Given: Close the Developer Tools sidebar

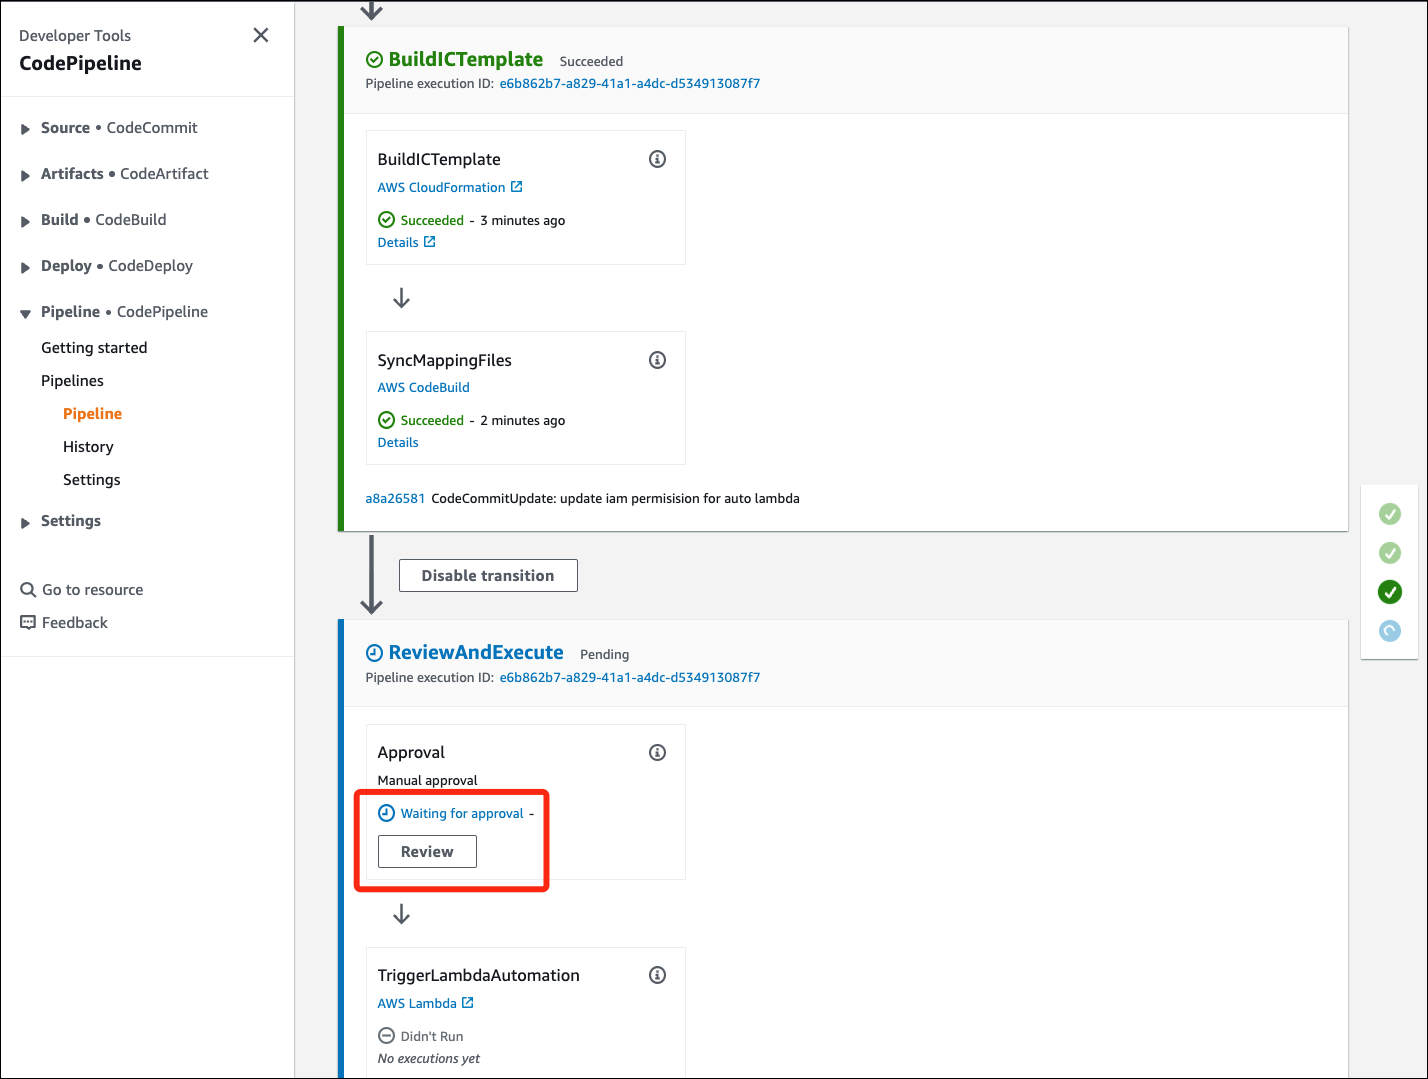Looking at the screenshot, I should (261, 35).
